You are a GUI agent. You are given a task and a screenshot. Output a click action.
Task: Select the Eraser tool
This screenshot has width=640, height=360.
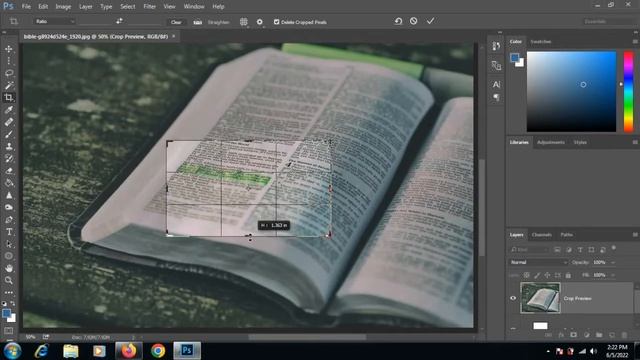9,171
